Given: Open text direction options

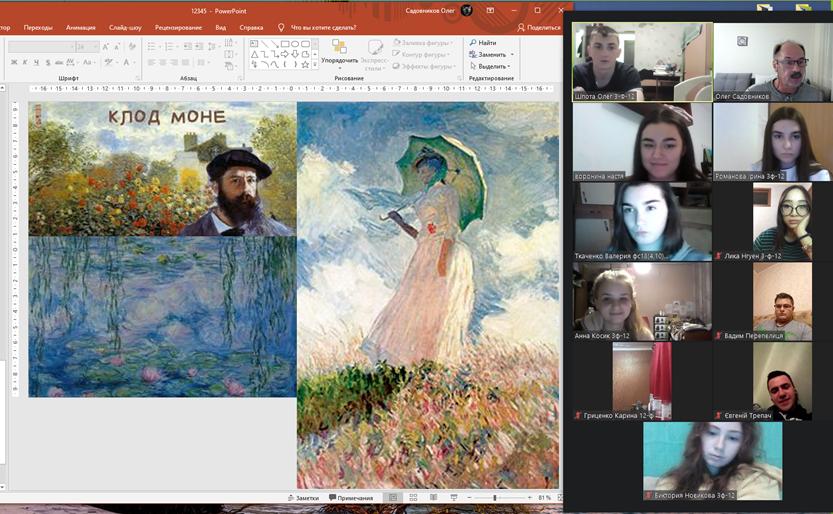Looking at the screenshot, I should pos(229,42).
